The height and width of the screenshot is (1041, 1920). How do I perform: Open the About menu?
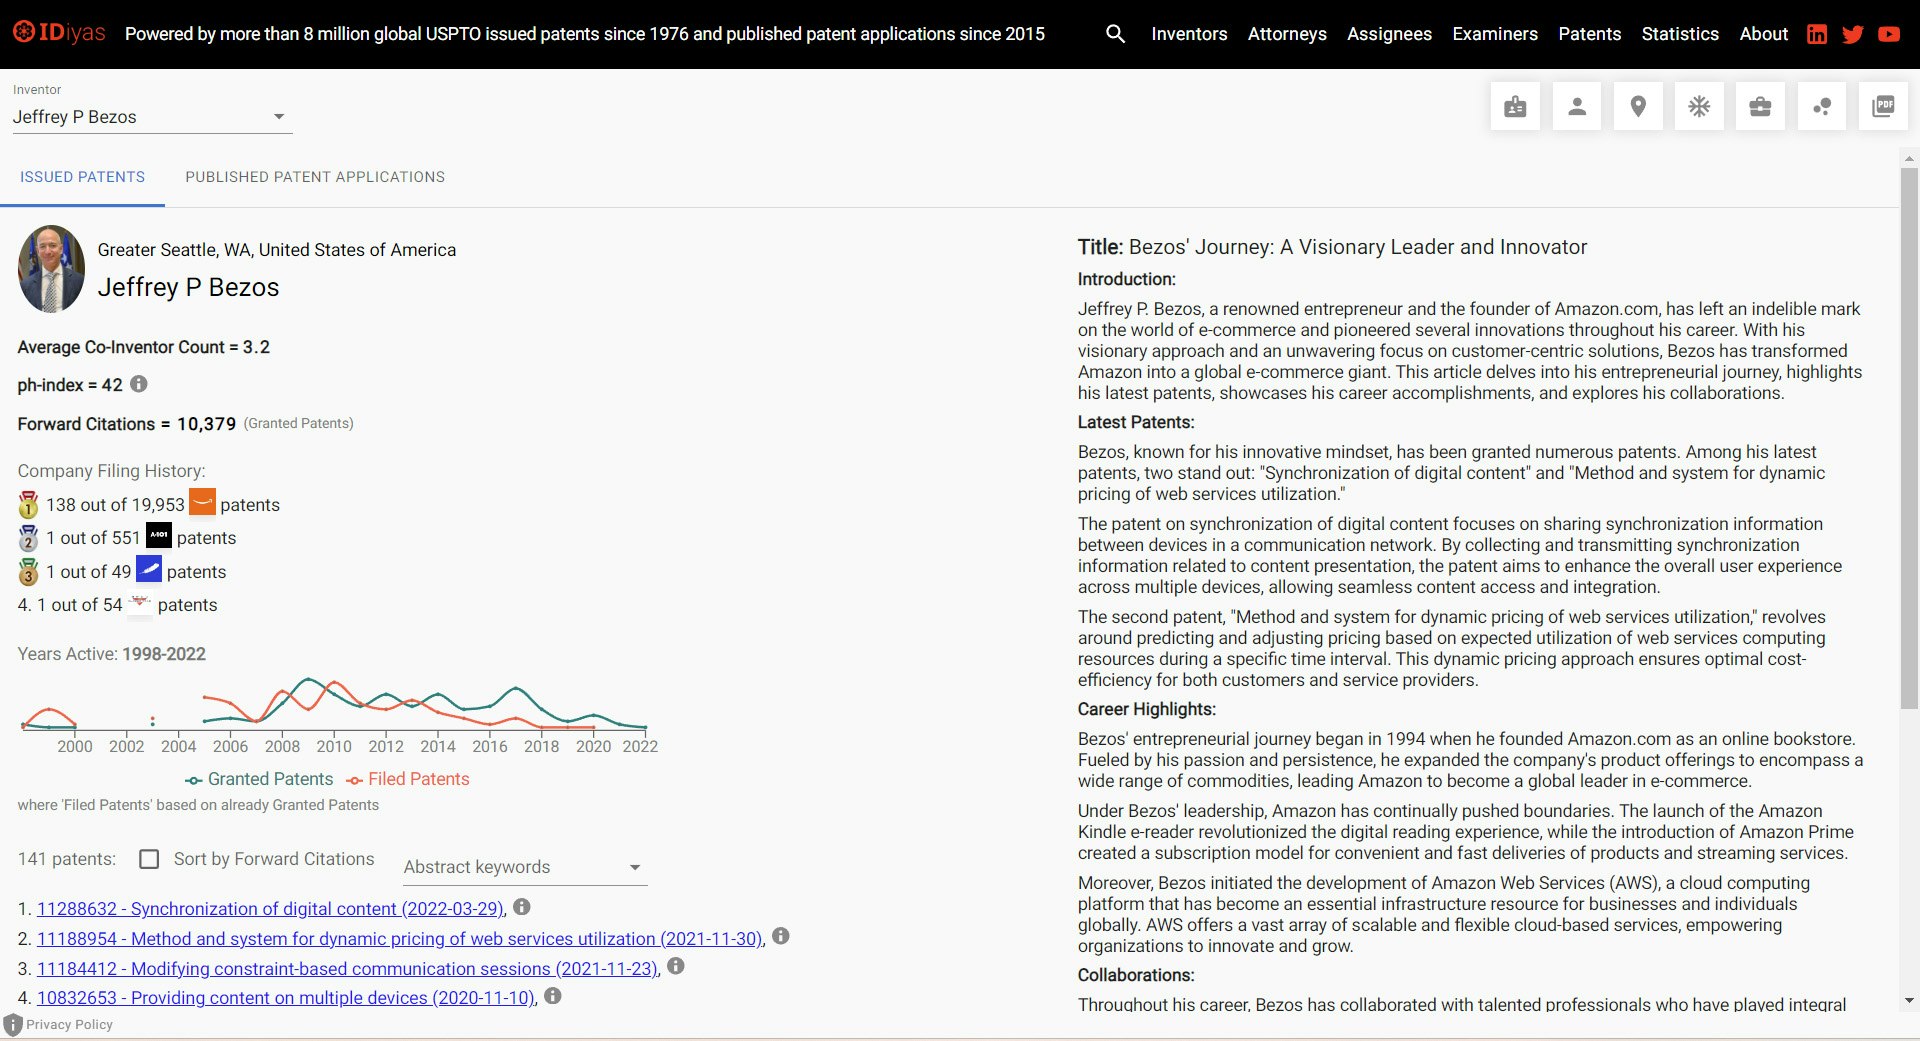[1763, 34]
